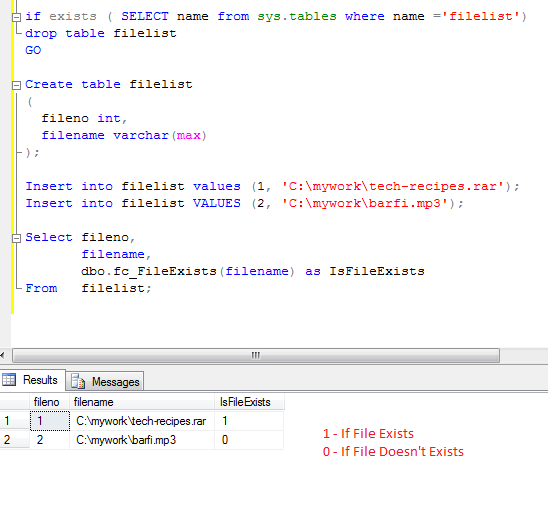Click cell 'C:\mywork\barfi.mp3' in results

142,440
